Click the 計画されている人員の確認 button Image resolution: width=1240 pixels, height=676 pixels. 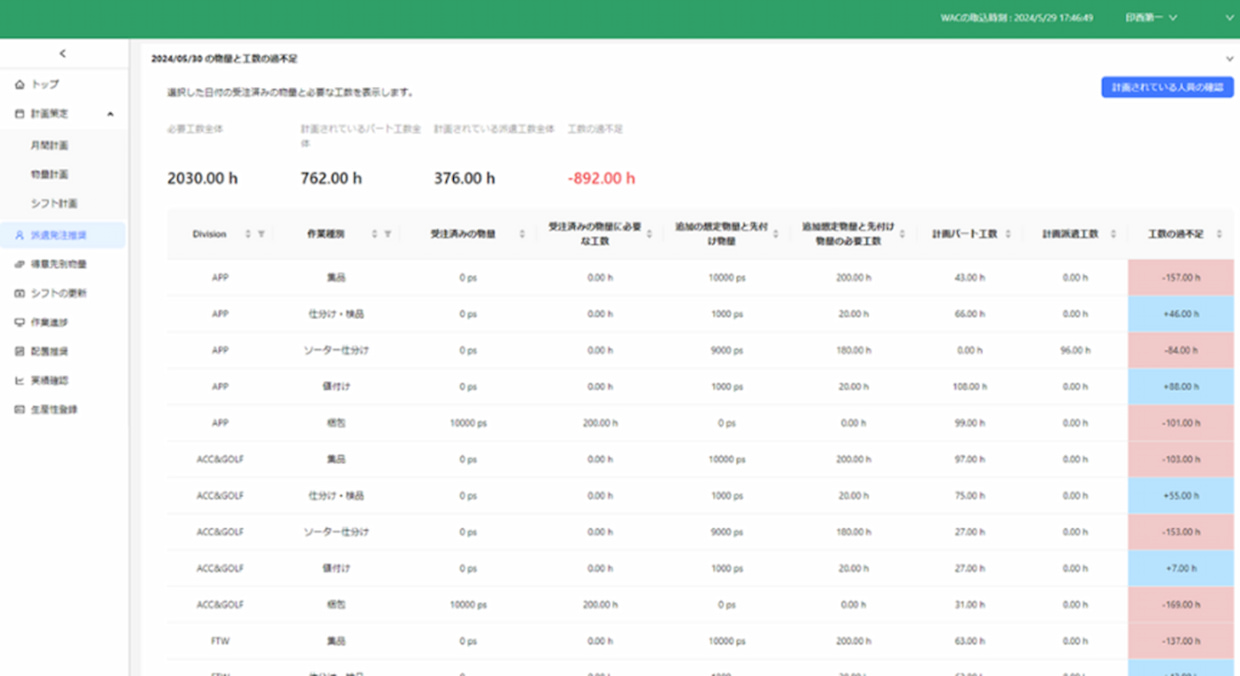(1167, 88)
